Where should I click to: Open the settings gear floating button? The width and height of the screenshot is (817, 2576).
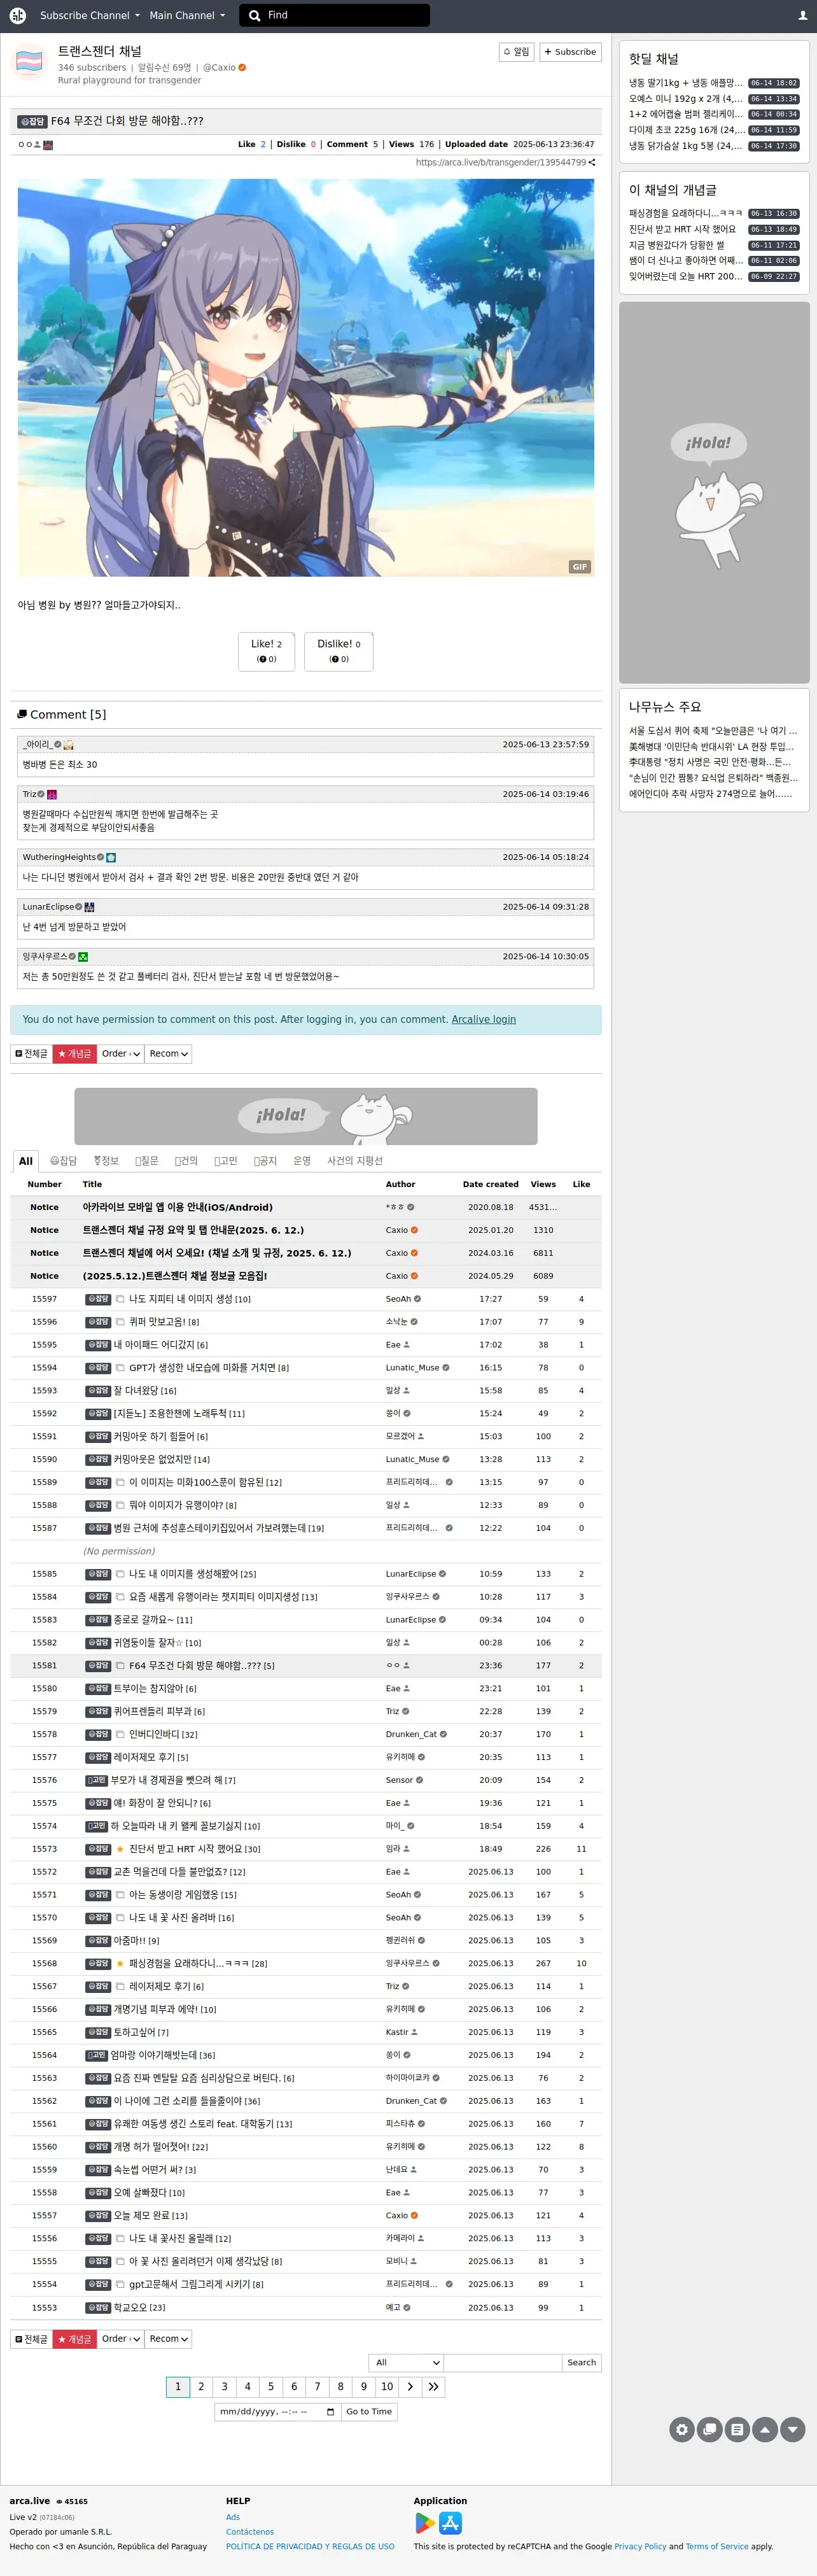coord(682,2428)
